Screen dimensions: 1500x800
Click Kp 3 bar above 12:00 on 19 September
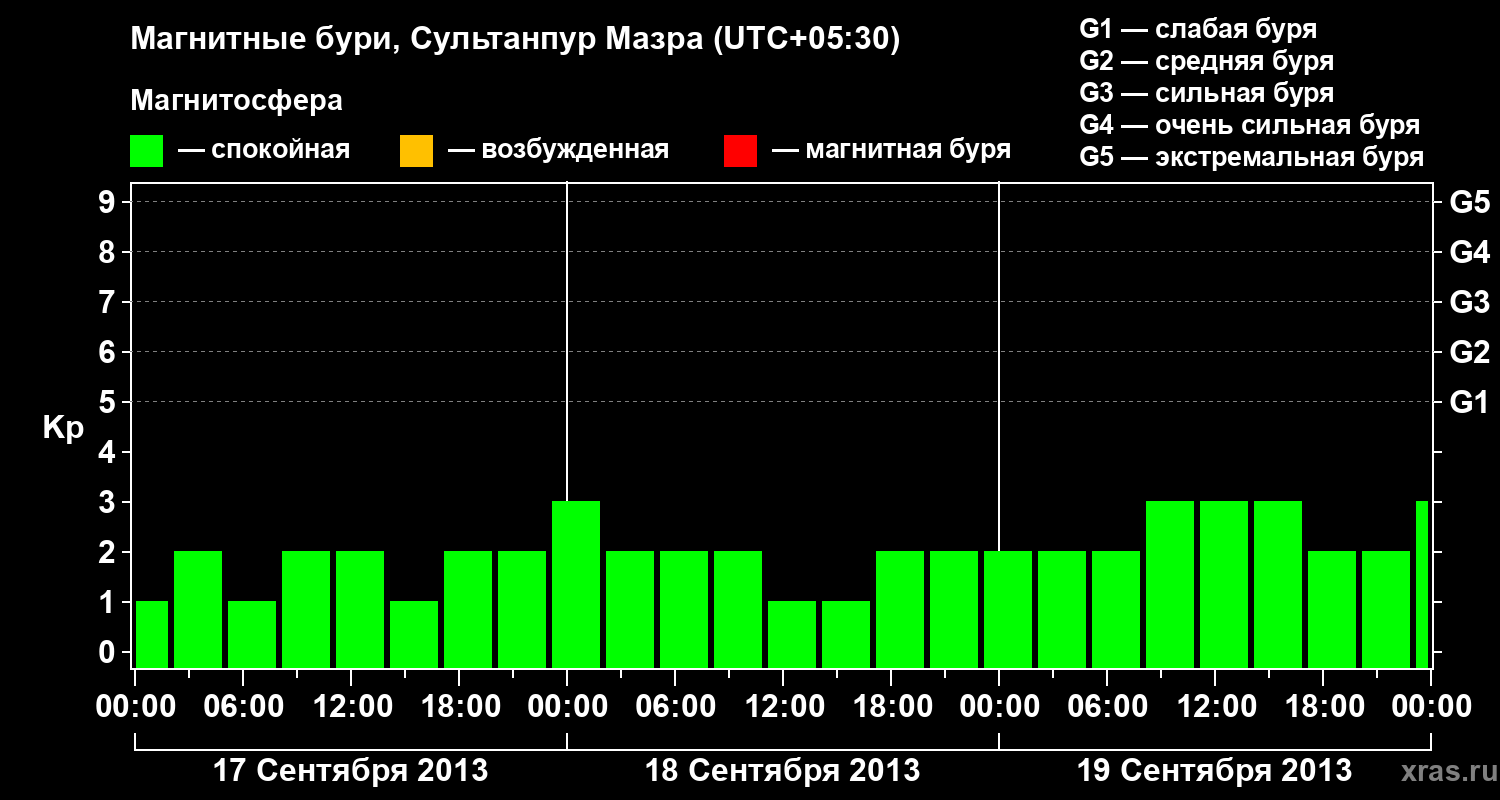[x=1224, y=584]
